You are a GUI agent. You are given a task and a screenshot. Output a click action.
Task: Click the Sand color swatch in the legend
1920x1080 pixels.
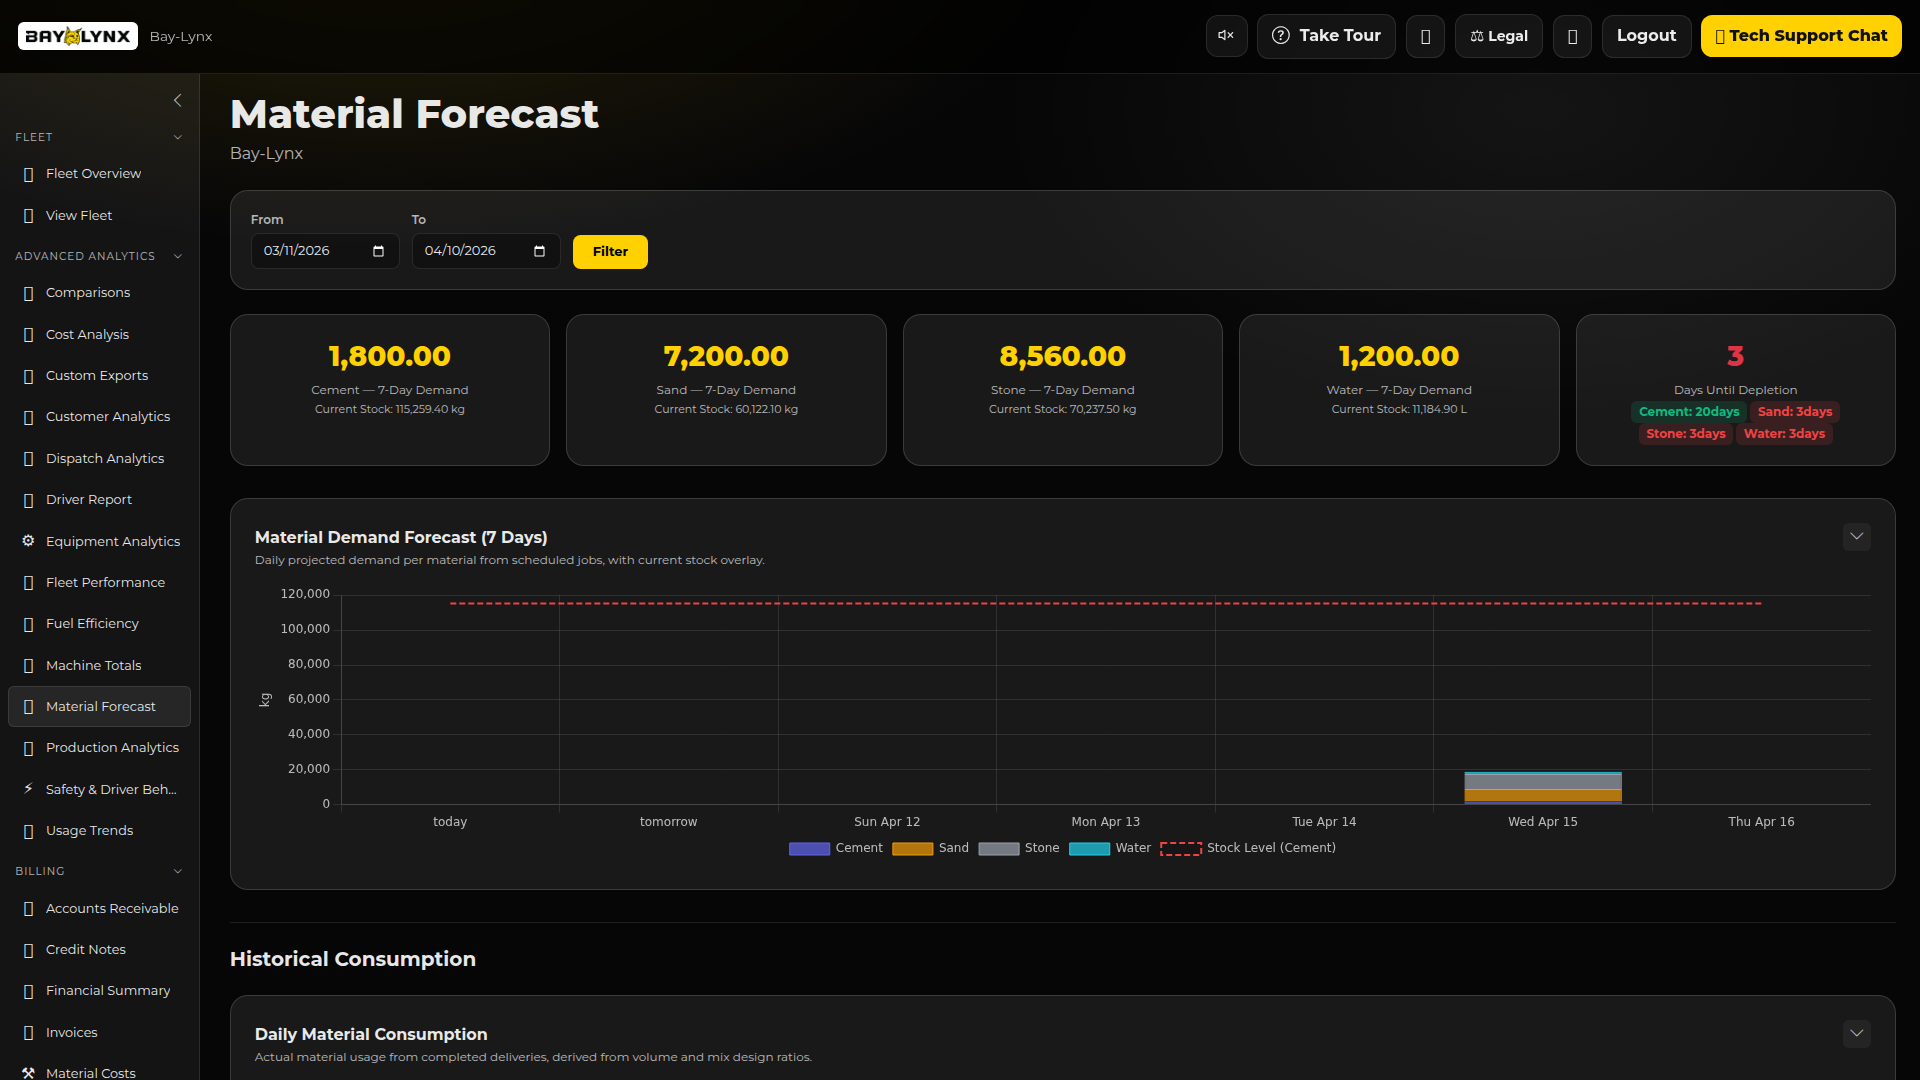[913, 848]
